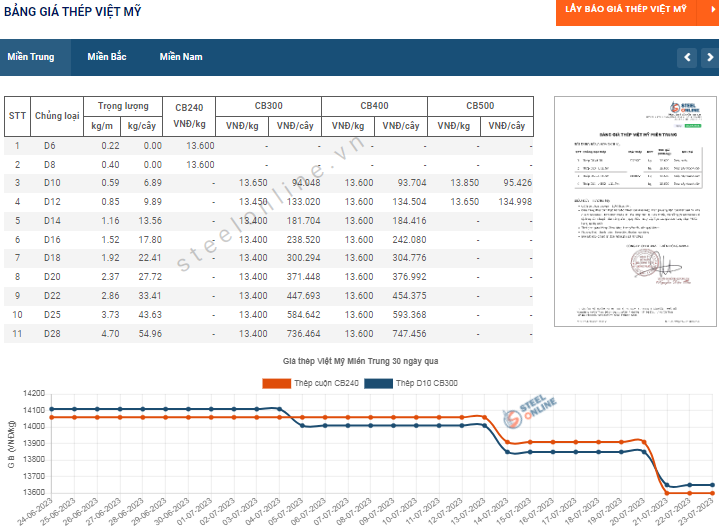Switch to Miền Bắc tab
Screen dimensions: 719x531
(107, 57)
